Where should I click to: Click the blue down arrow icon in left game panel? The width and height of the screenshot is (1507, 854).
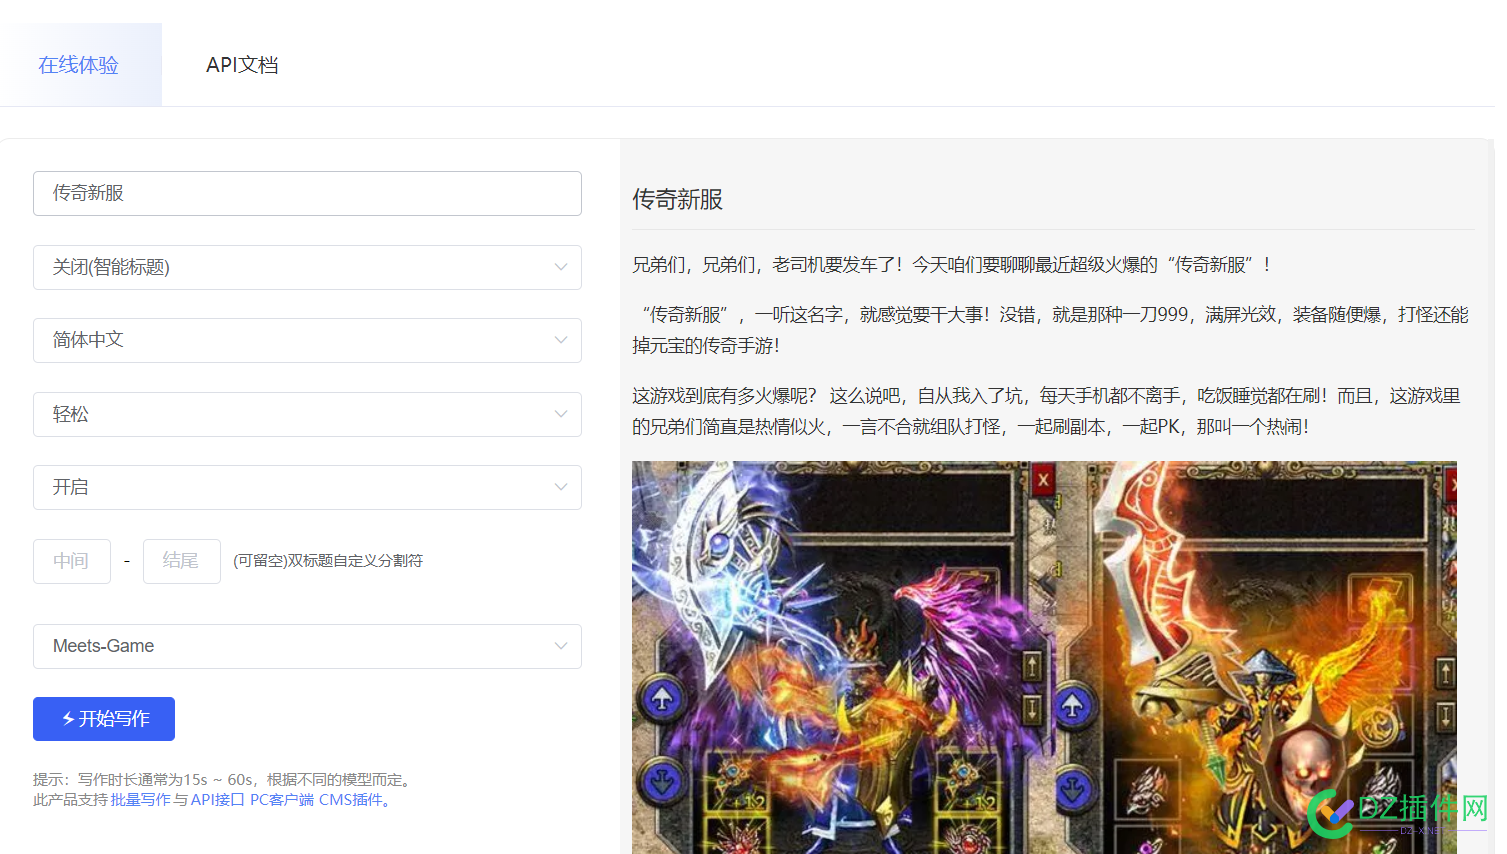coord(662,783)
